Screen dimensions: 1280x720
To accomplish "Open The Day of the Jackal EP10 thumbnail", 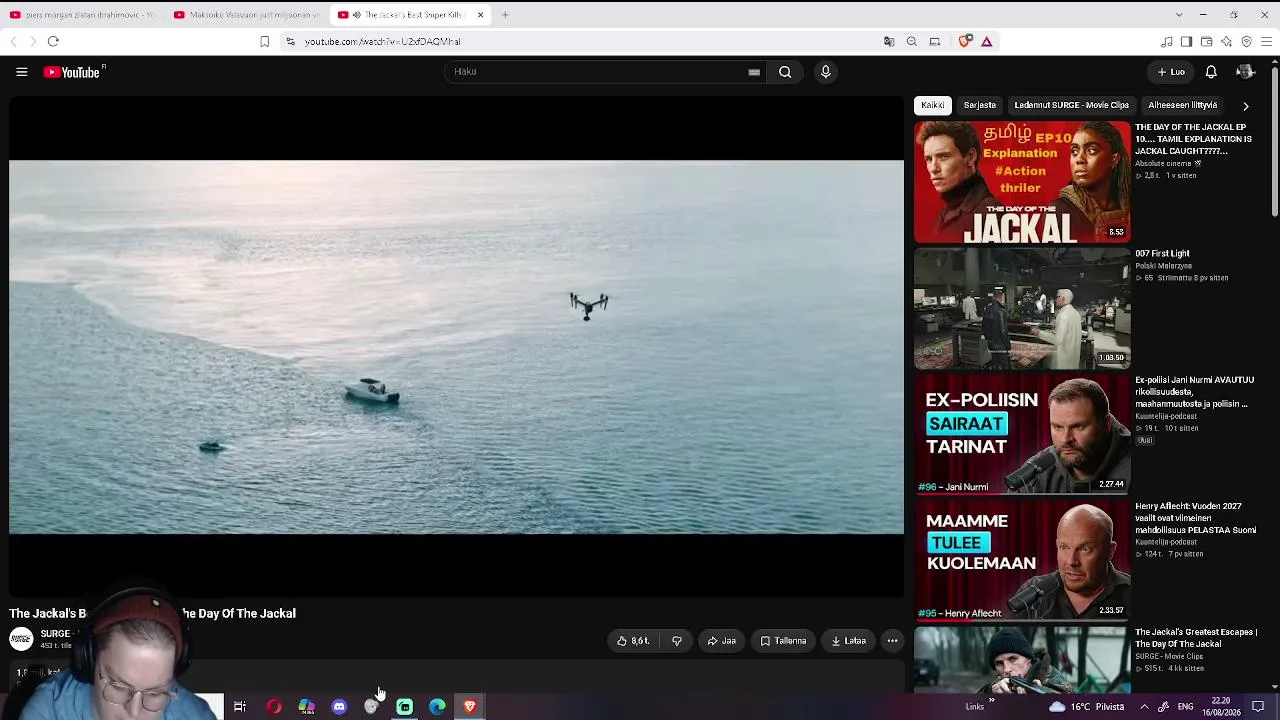I will [1022, 182].
